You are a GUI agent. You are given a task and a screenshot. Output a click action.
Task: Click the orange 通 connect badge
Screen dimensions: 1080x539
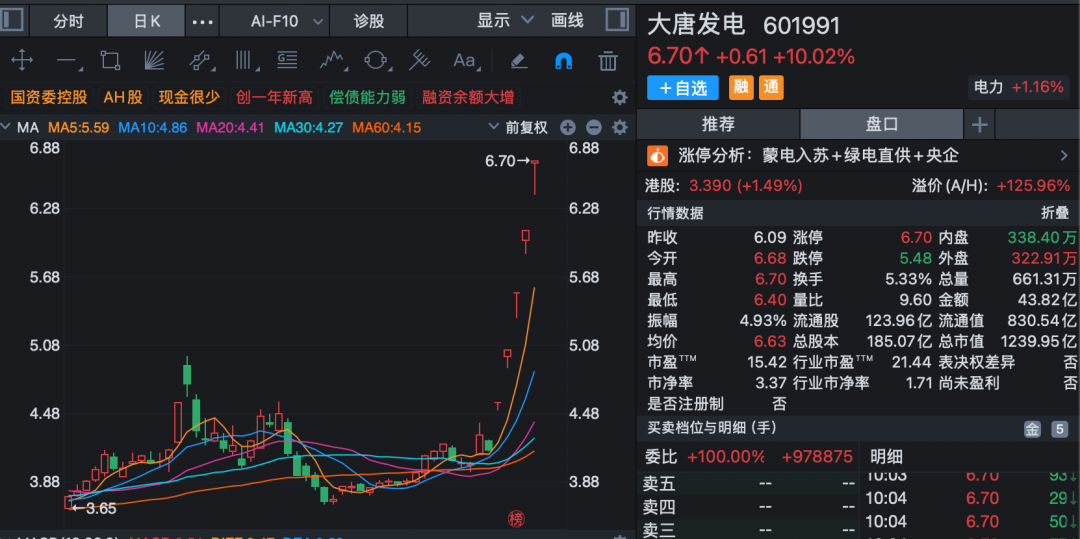click(771, 87)
